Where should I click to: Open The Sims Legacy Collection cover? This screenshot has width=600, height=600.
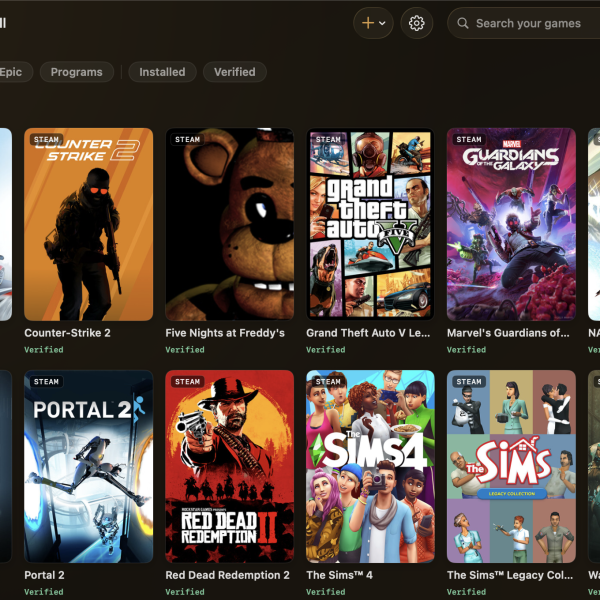point(511,466)
